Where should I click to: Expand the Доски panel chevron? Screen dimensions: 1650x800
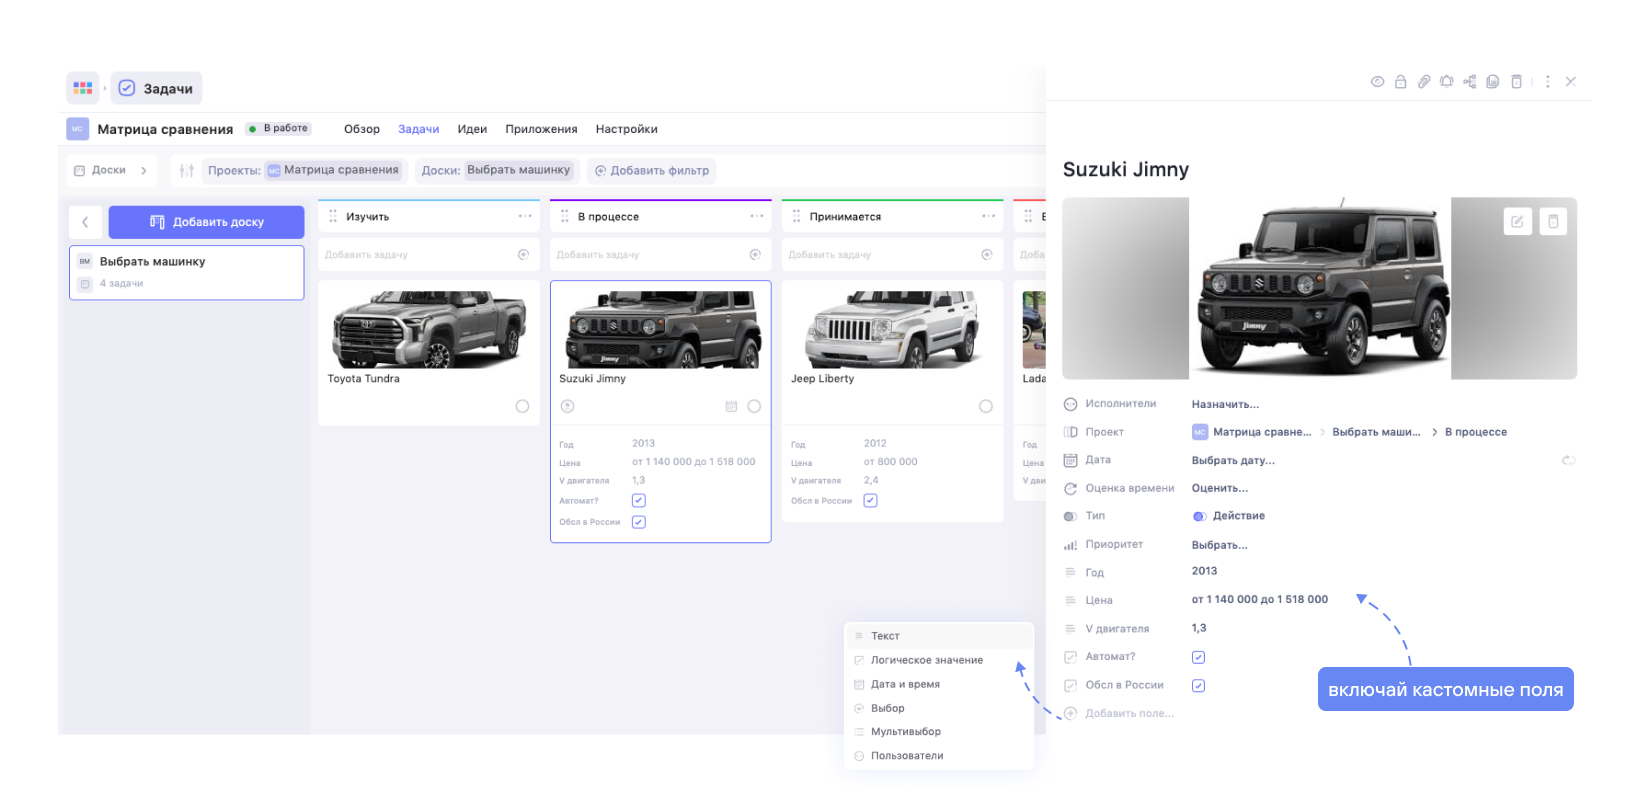click(144, 171)
